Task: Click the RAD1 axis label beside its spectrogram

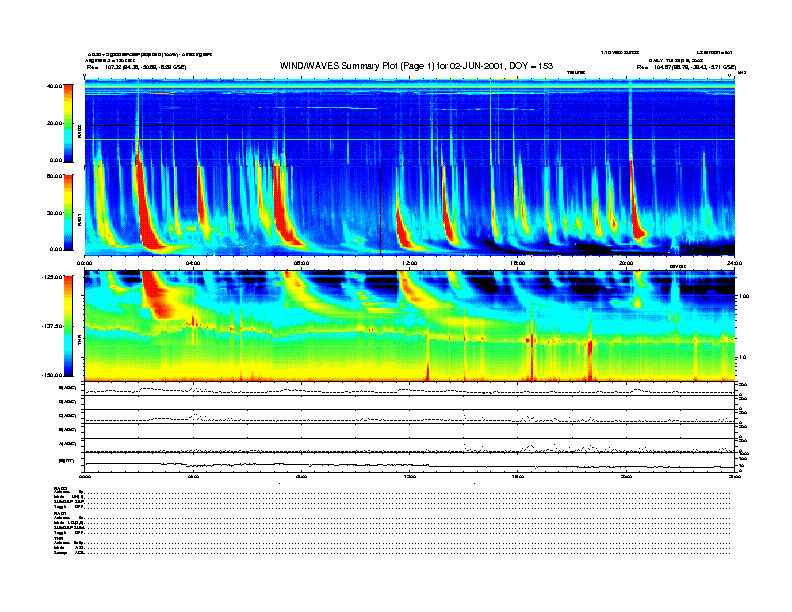Action: click(x=79, y=220)
